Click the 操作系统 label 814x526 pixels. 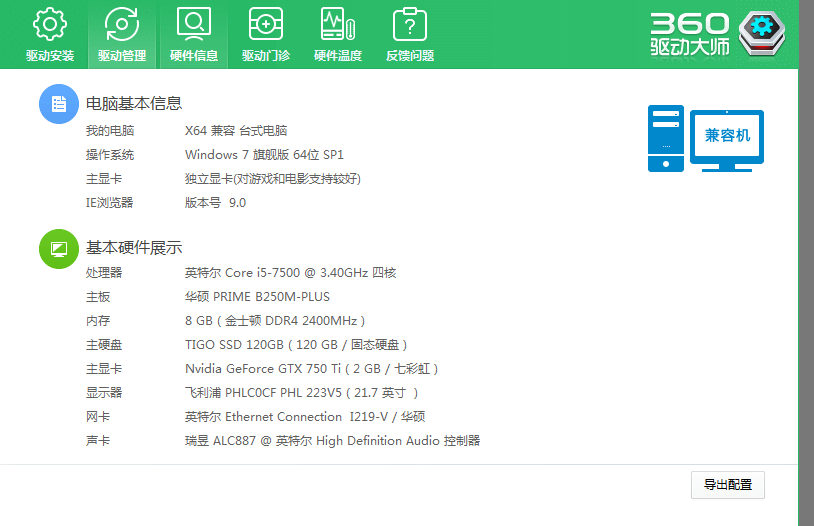point(110,154)
